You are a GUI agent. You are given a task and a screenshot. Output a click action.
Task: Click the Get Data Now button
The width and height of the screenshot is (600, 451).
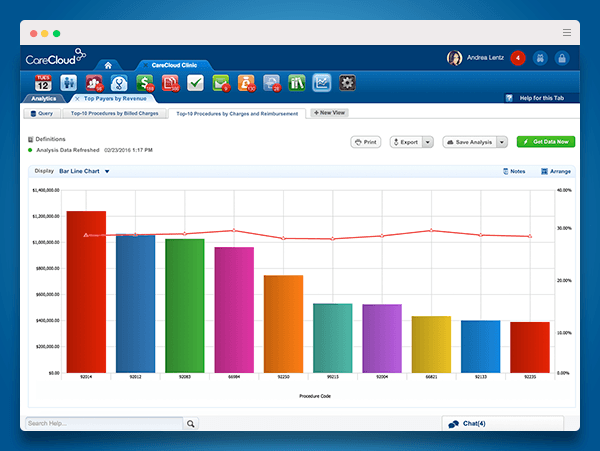tap(546, 142)
